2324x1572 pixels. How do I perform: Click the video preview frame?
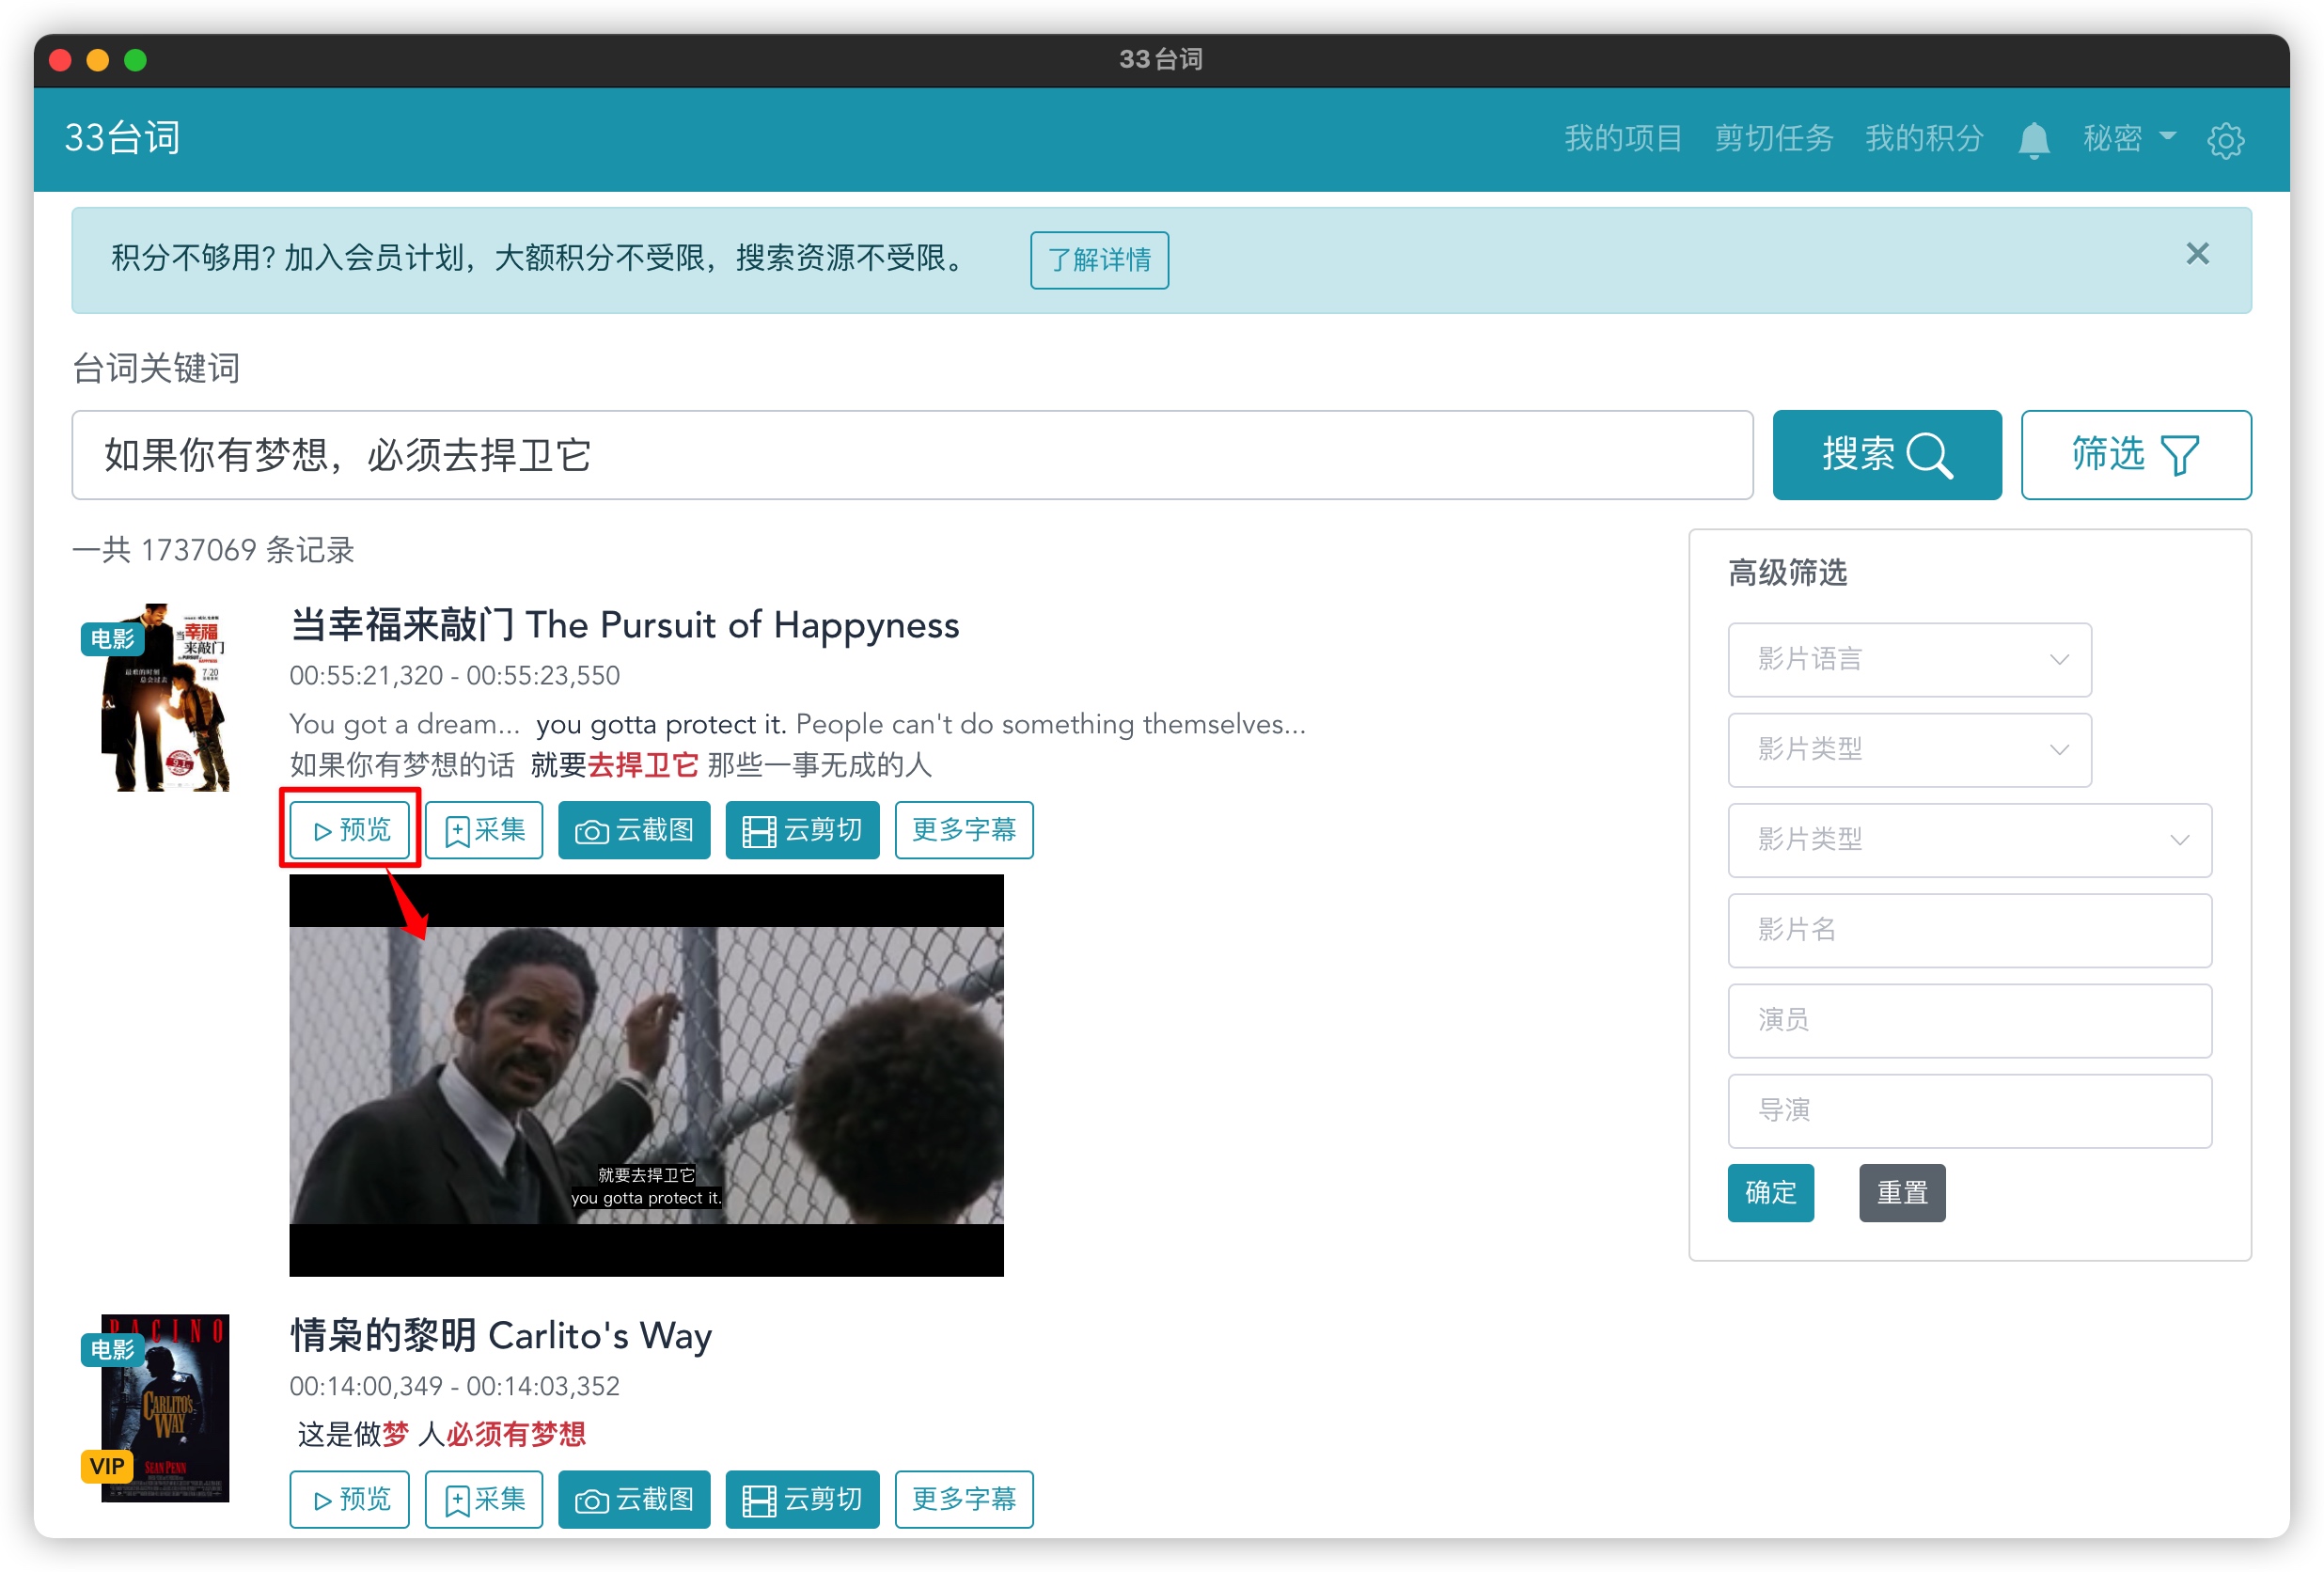point(646,1075)
